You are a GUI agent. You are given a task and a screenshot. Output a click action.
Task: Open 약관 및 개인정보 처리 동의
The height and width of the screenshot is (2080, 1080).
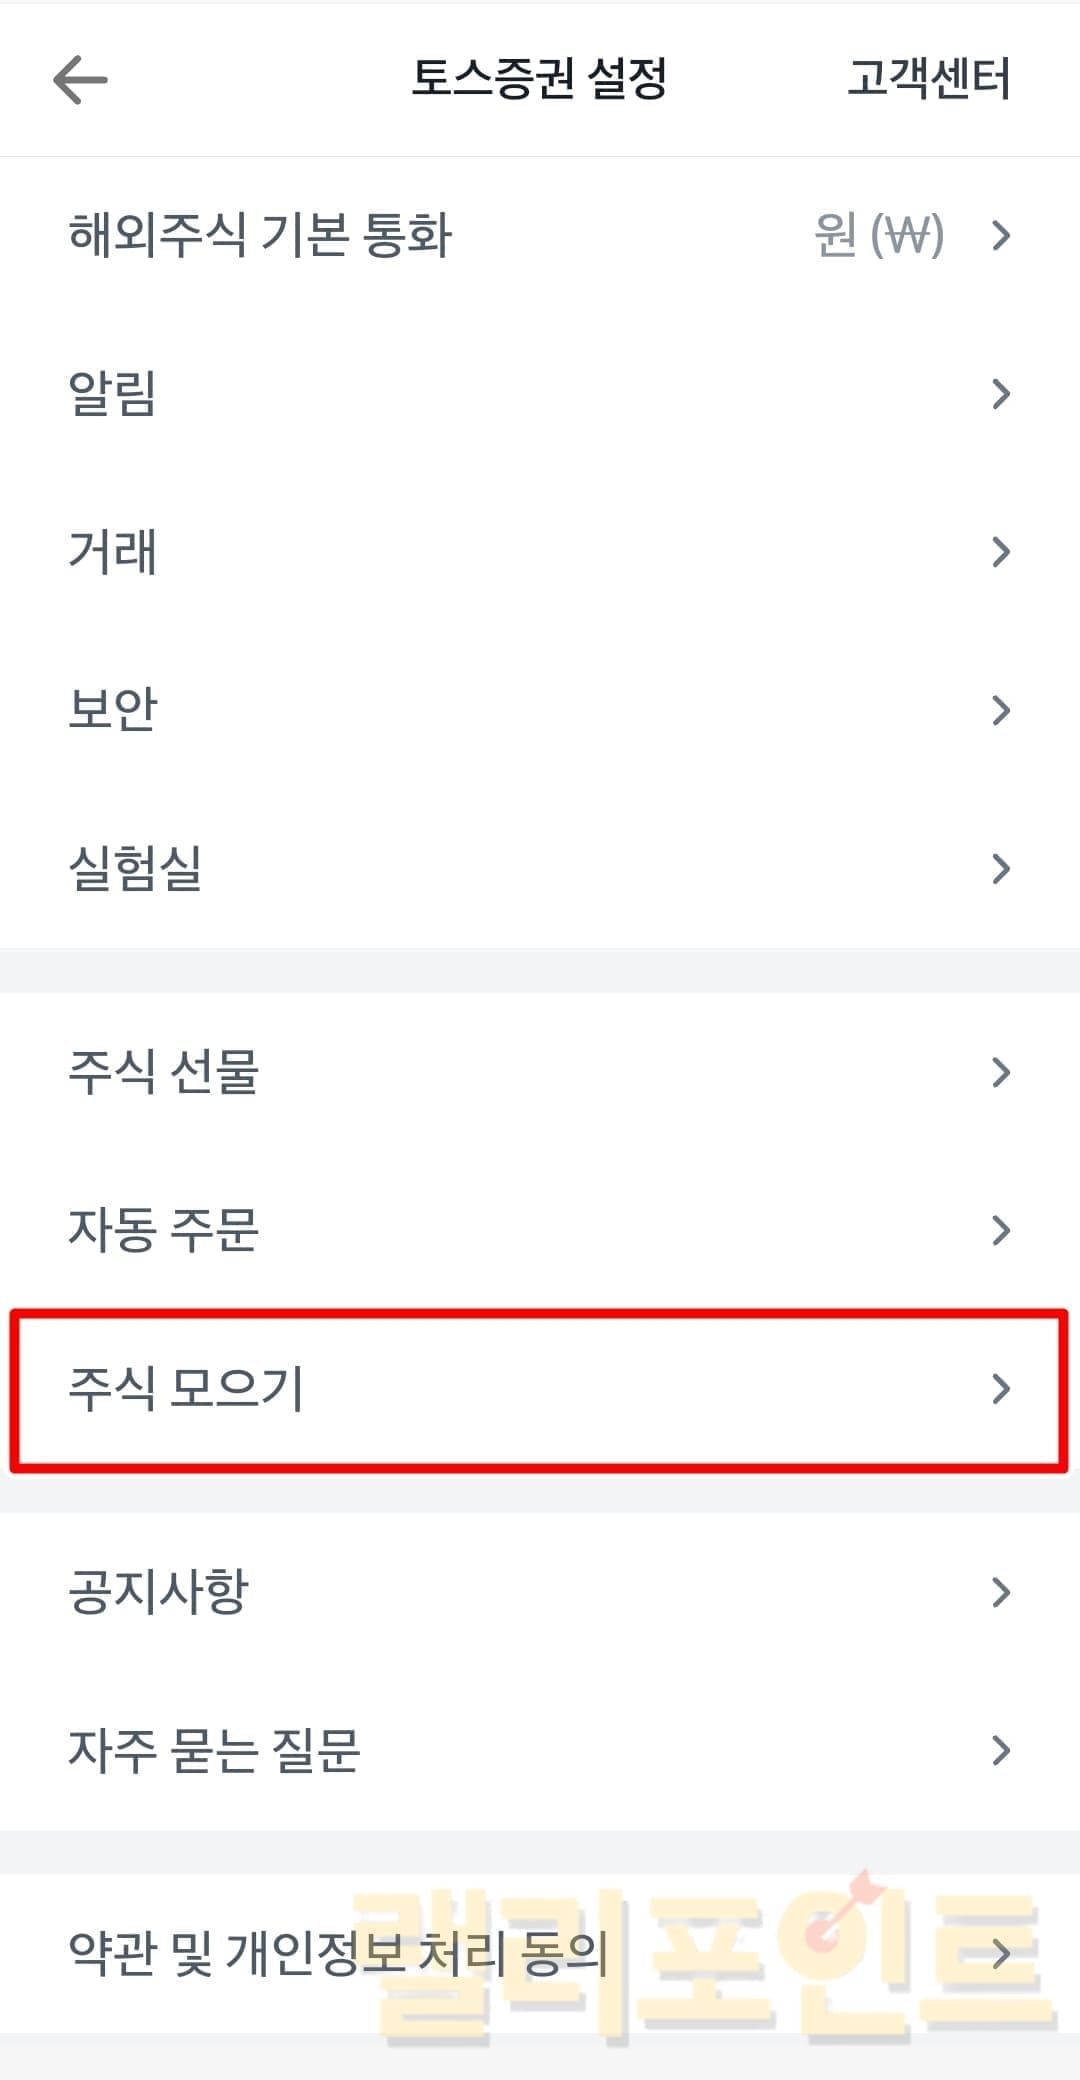(338, 1953)
